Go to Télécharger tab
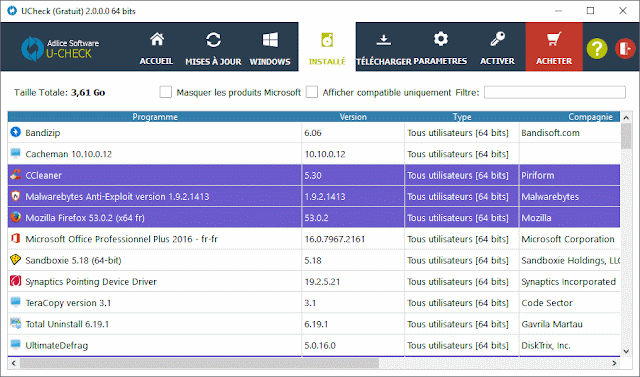The width and height of the screenshot is (640, 377). (384, 48)
